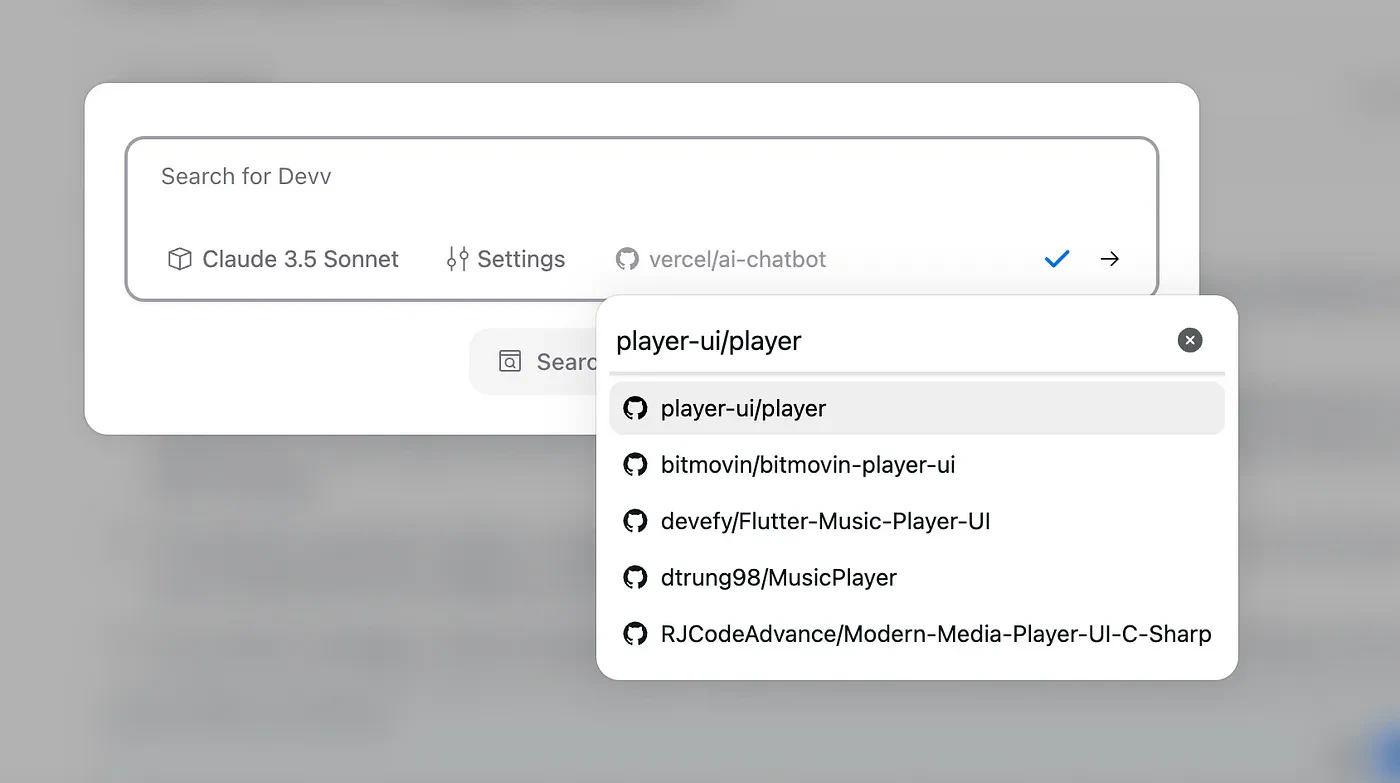
Task: Clear the repository search text
Action: point(1190,341)
